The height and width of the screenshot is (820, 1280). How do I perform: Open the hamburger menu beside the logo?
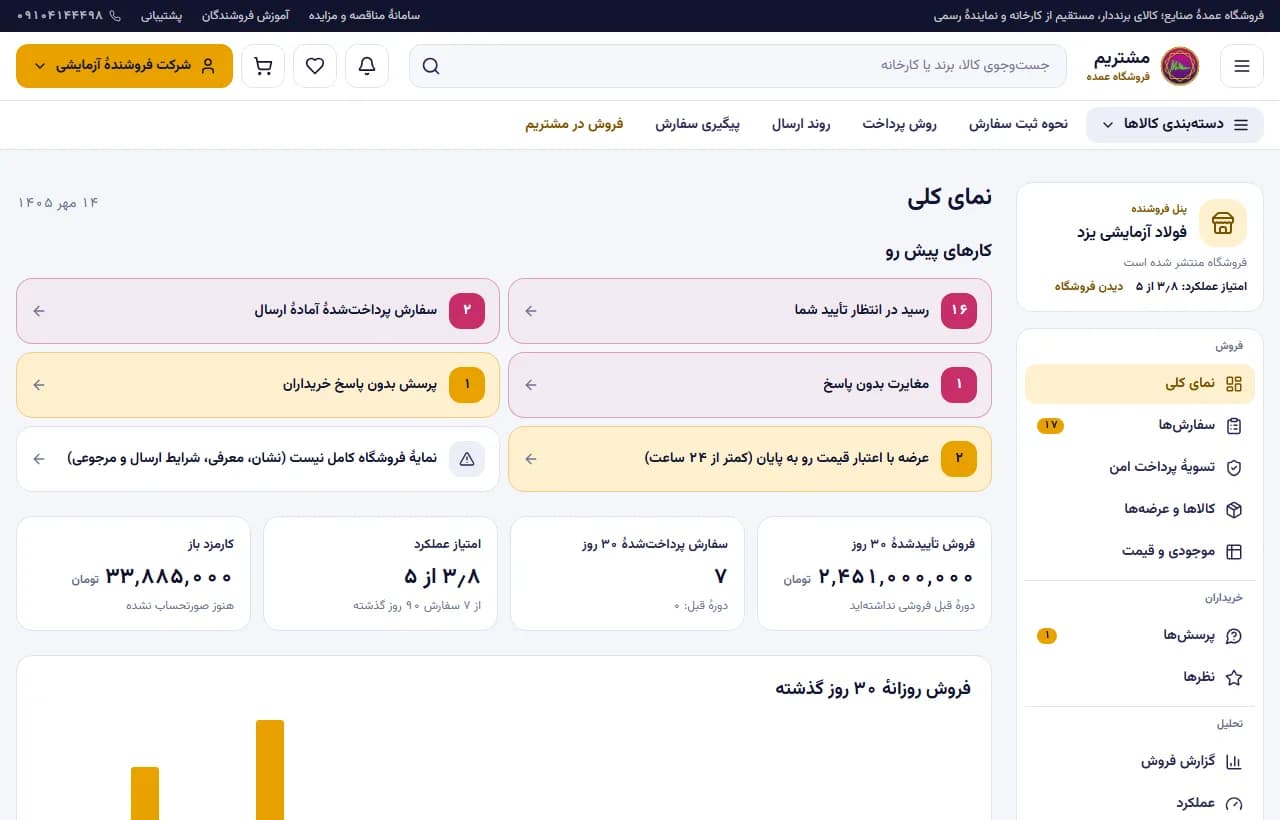1242,66
